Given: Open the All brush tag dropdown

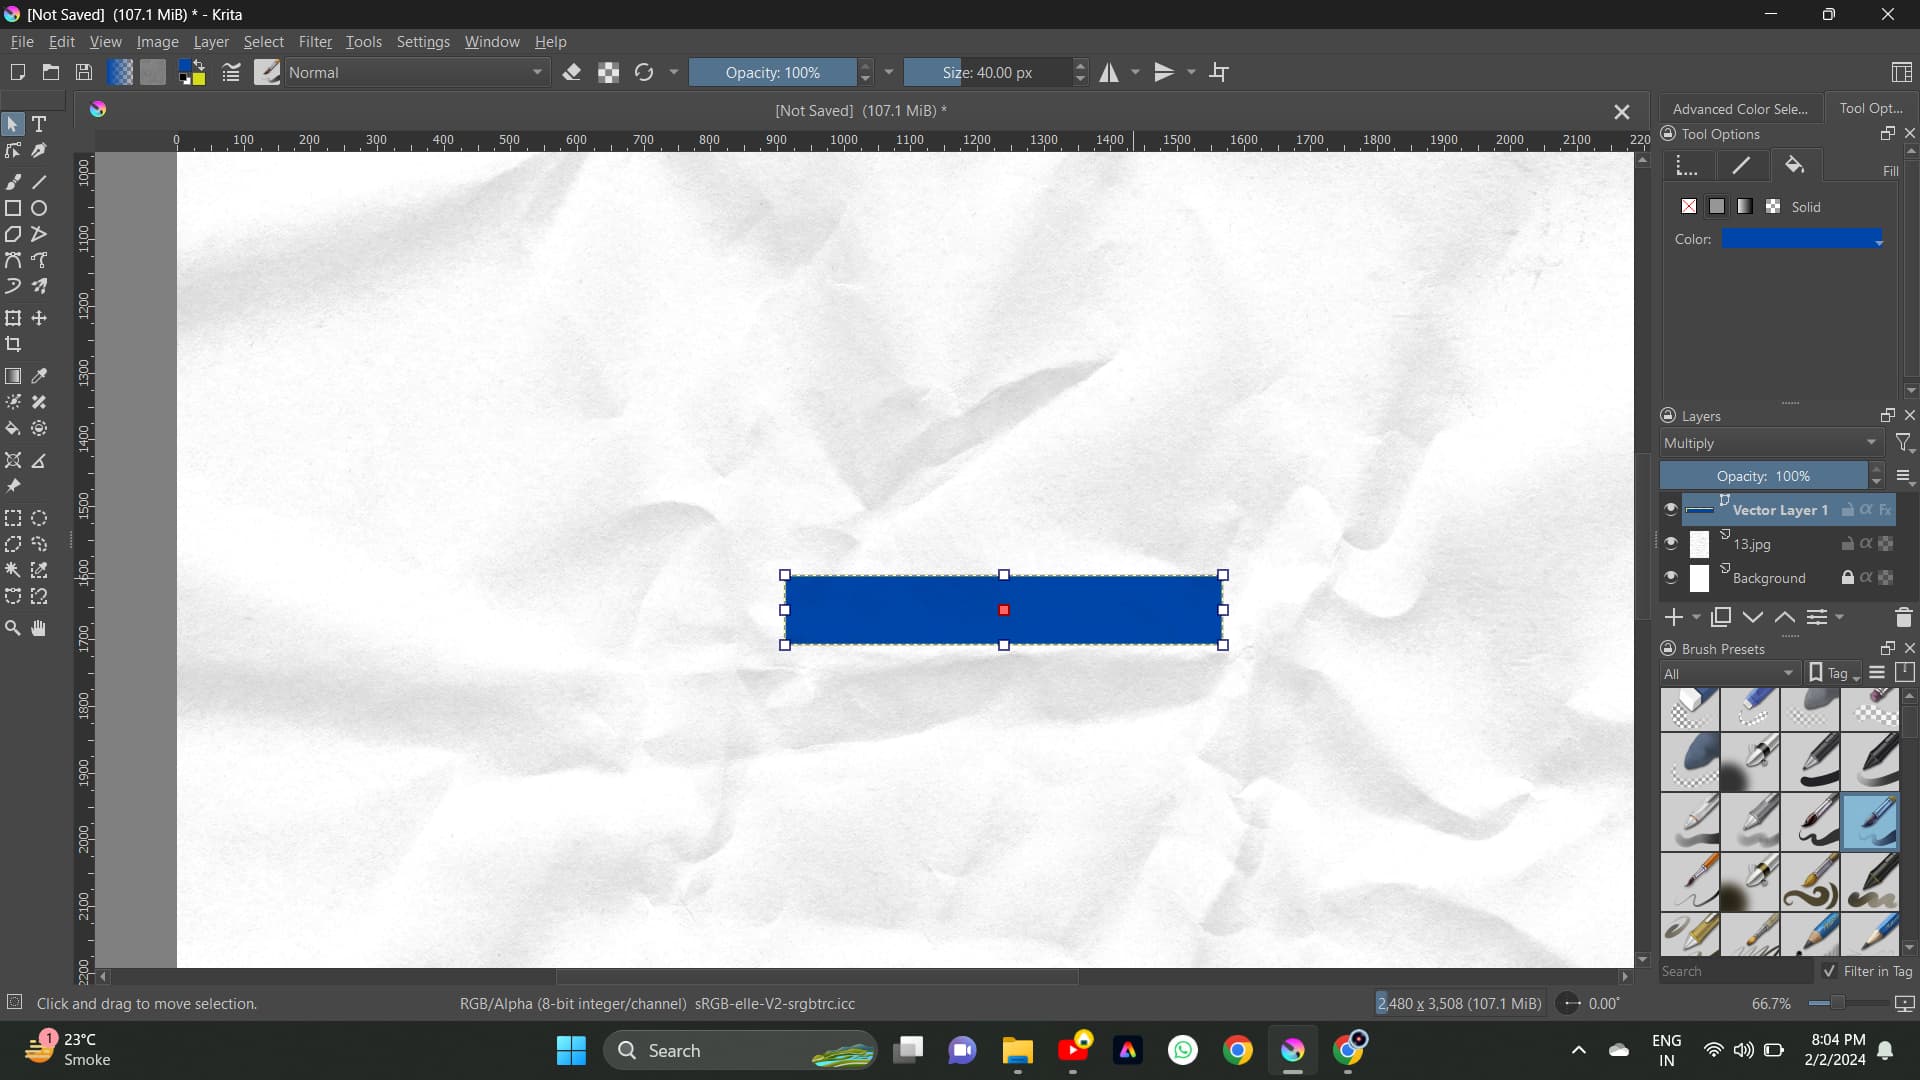Looking at the screenshot, I should click(1729, 673).
